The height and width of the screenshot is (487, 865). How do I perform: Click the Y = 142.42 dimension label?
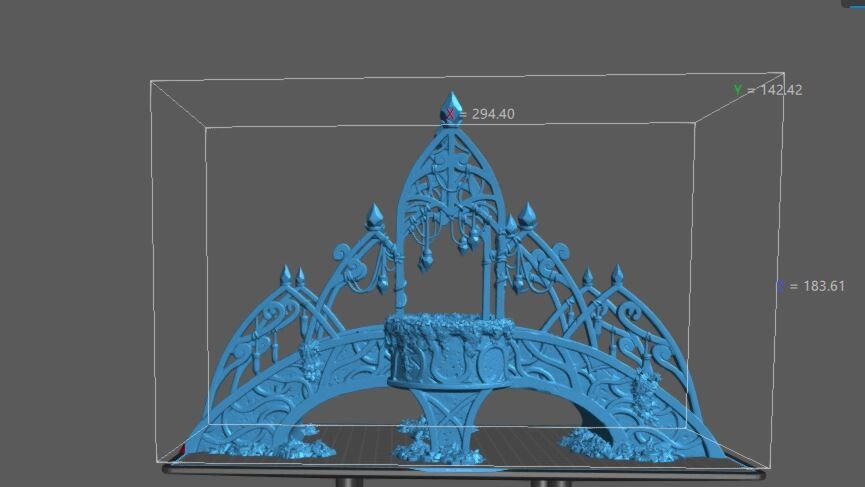pyautogui.click(x=768, y=90)
